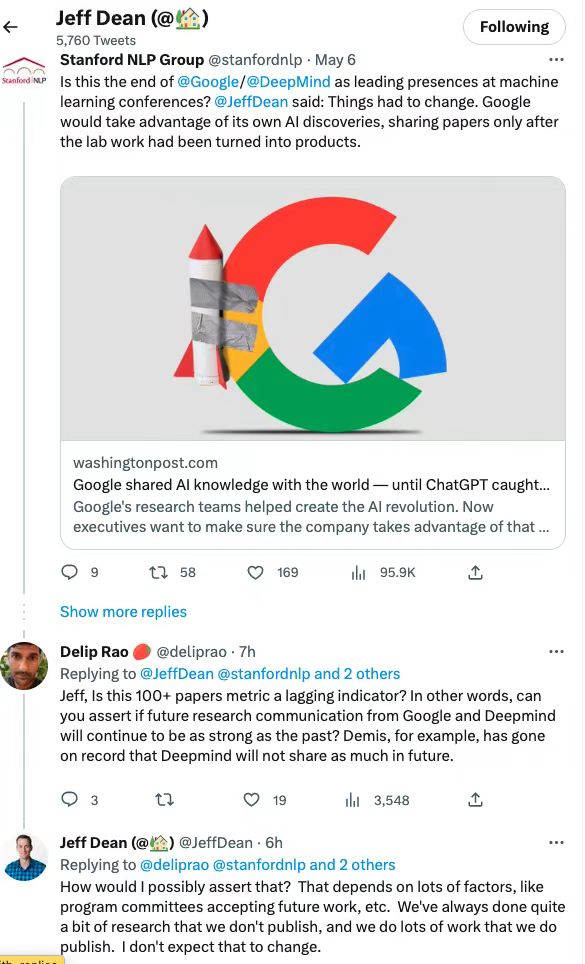Click the back arrow to return

point(13,27)
